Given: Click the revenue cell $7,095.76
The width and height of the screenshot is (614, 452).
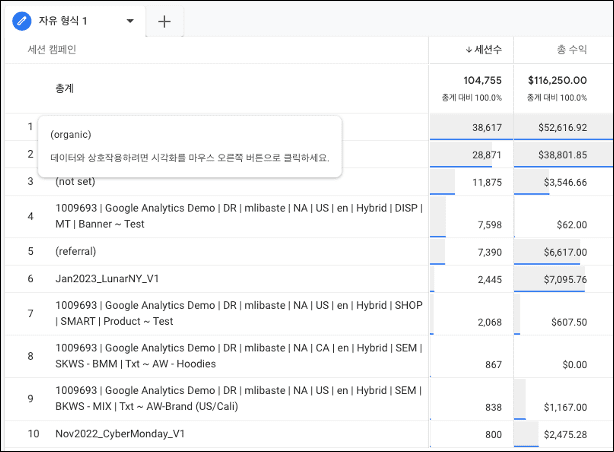Looking at the screenshot, I should click(565, 279).
